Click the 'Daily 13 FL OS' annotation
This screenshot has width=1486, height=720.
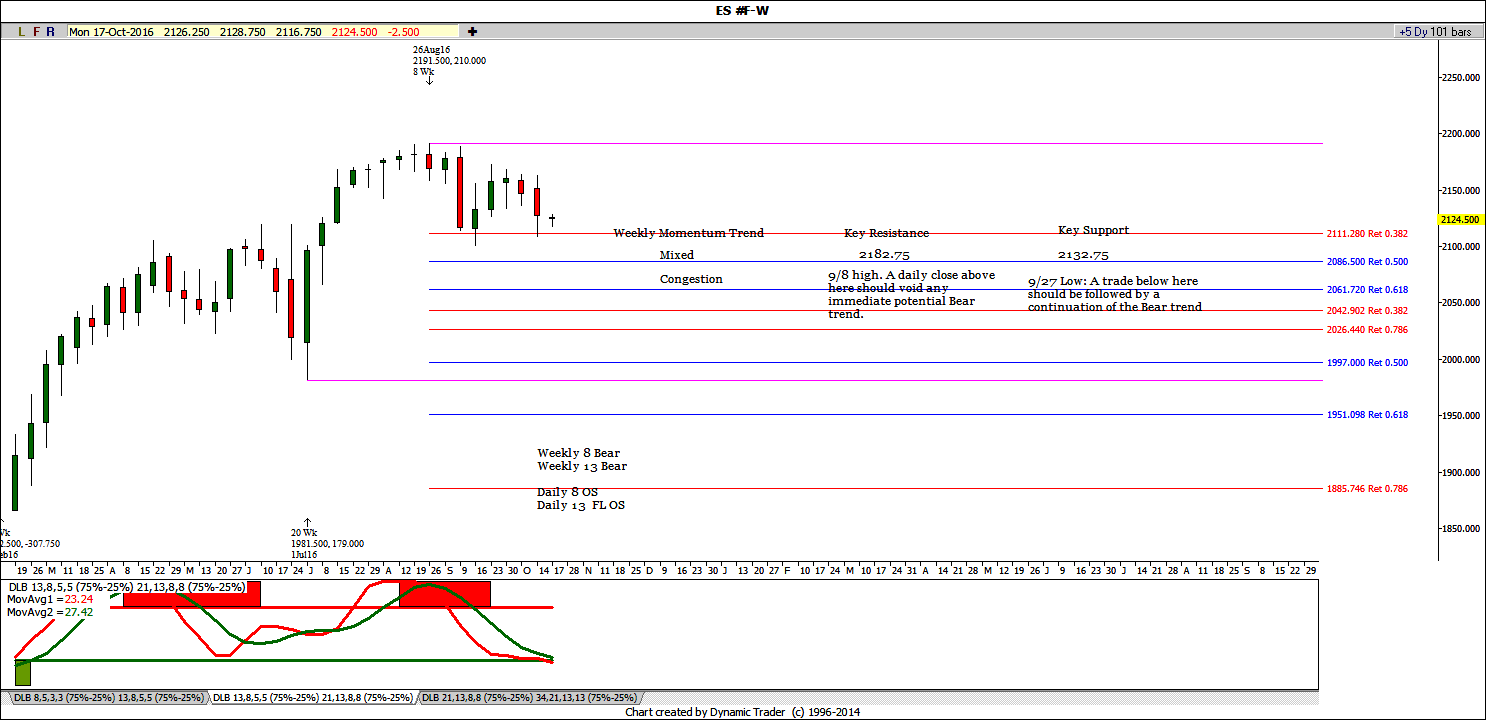581,505
